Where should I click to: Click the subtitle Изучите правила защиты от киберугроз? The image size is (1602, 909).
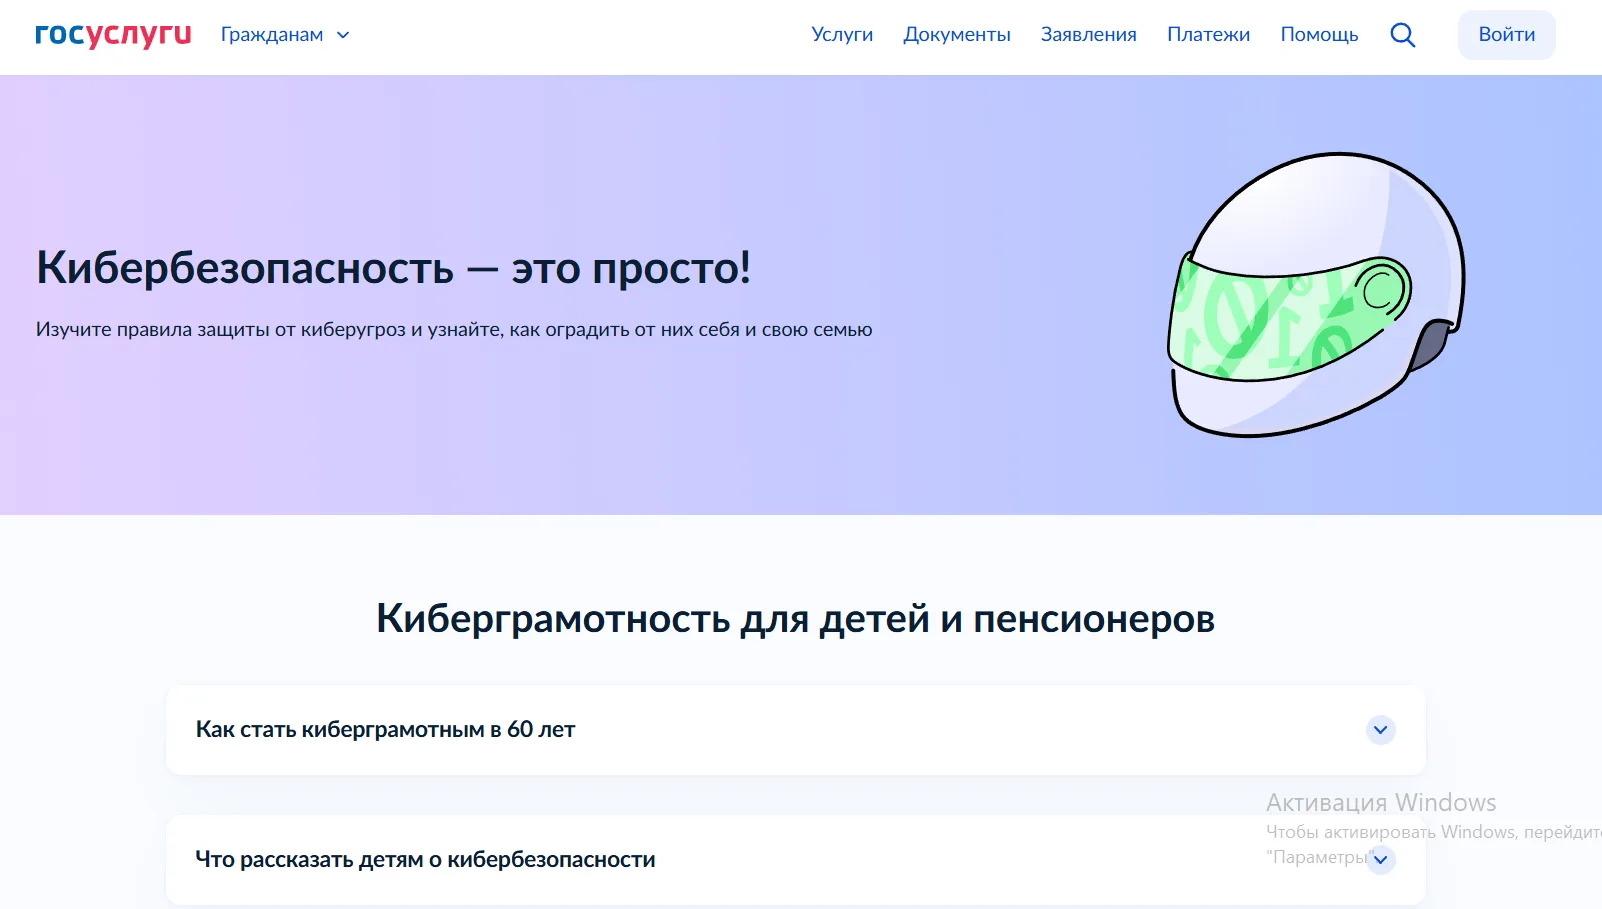(x=454, y=330)
